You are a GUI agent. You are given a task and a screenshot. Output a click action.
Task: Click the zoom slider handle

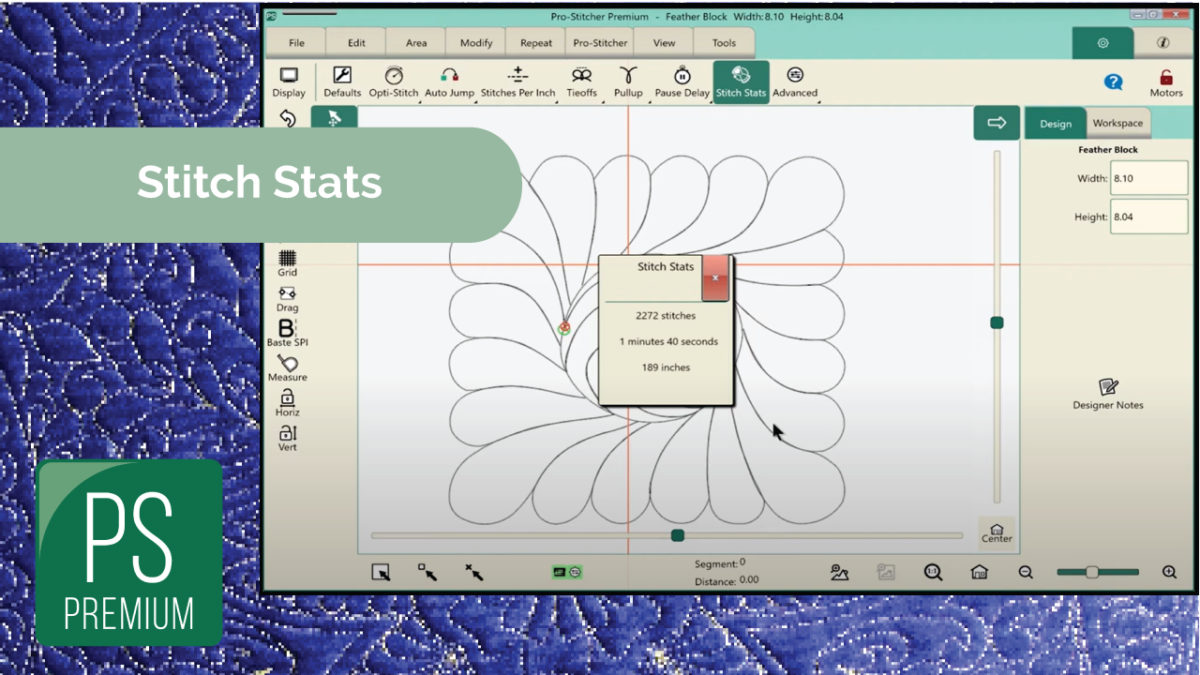1092,572
